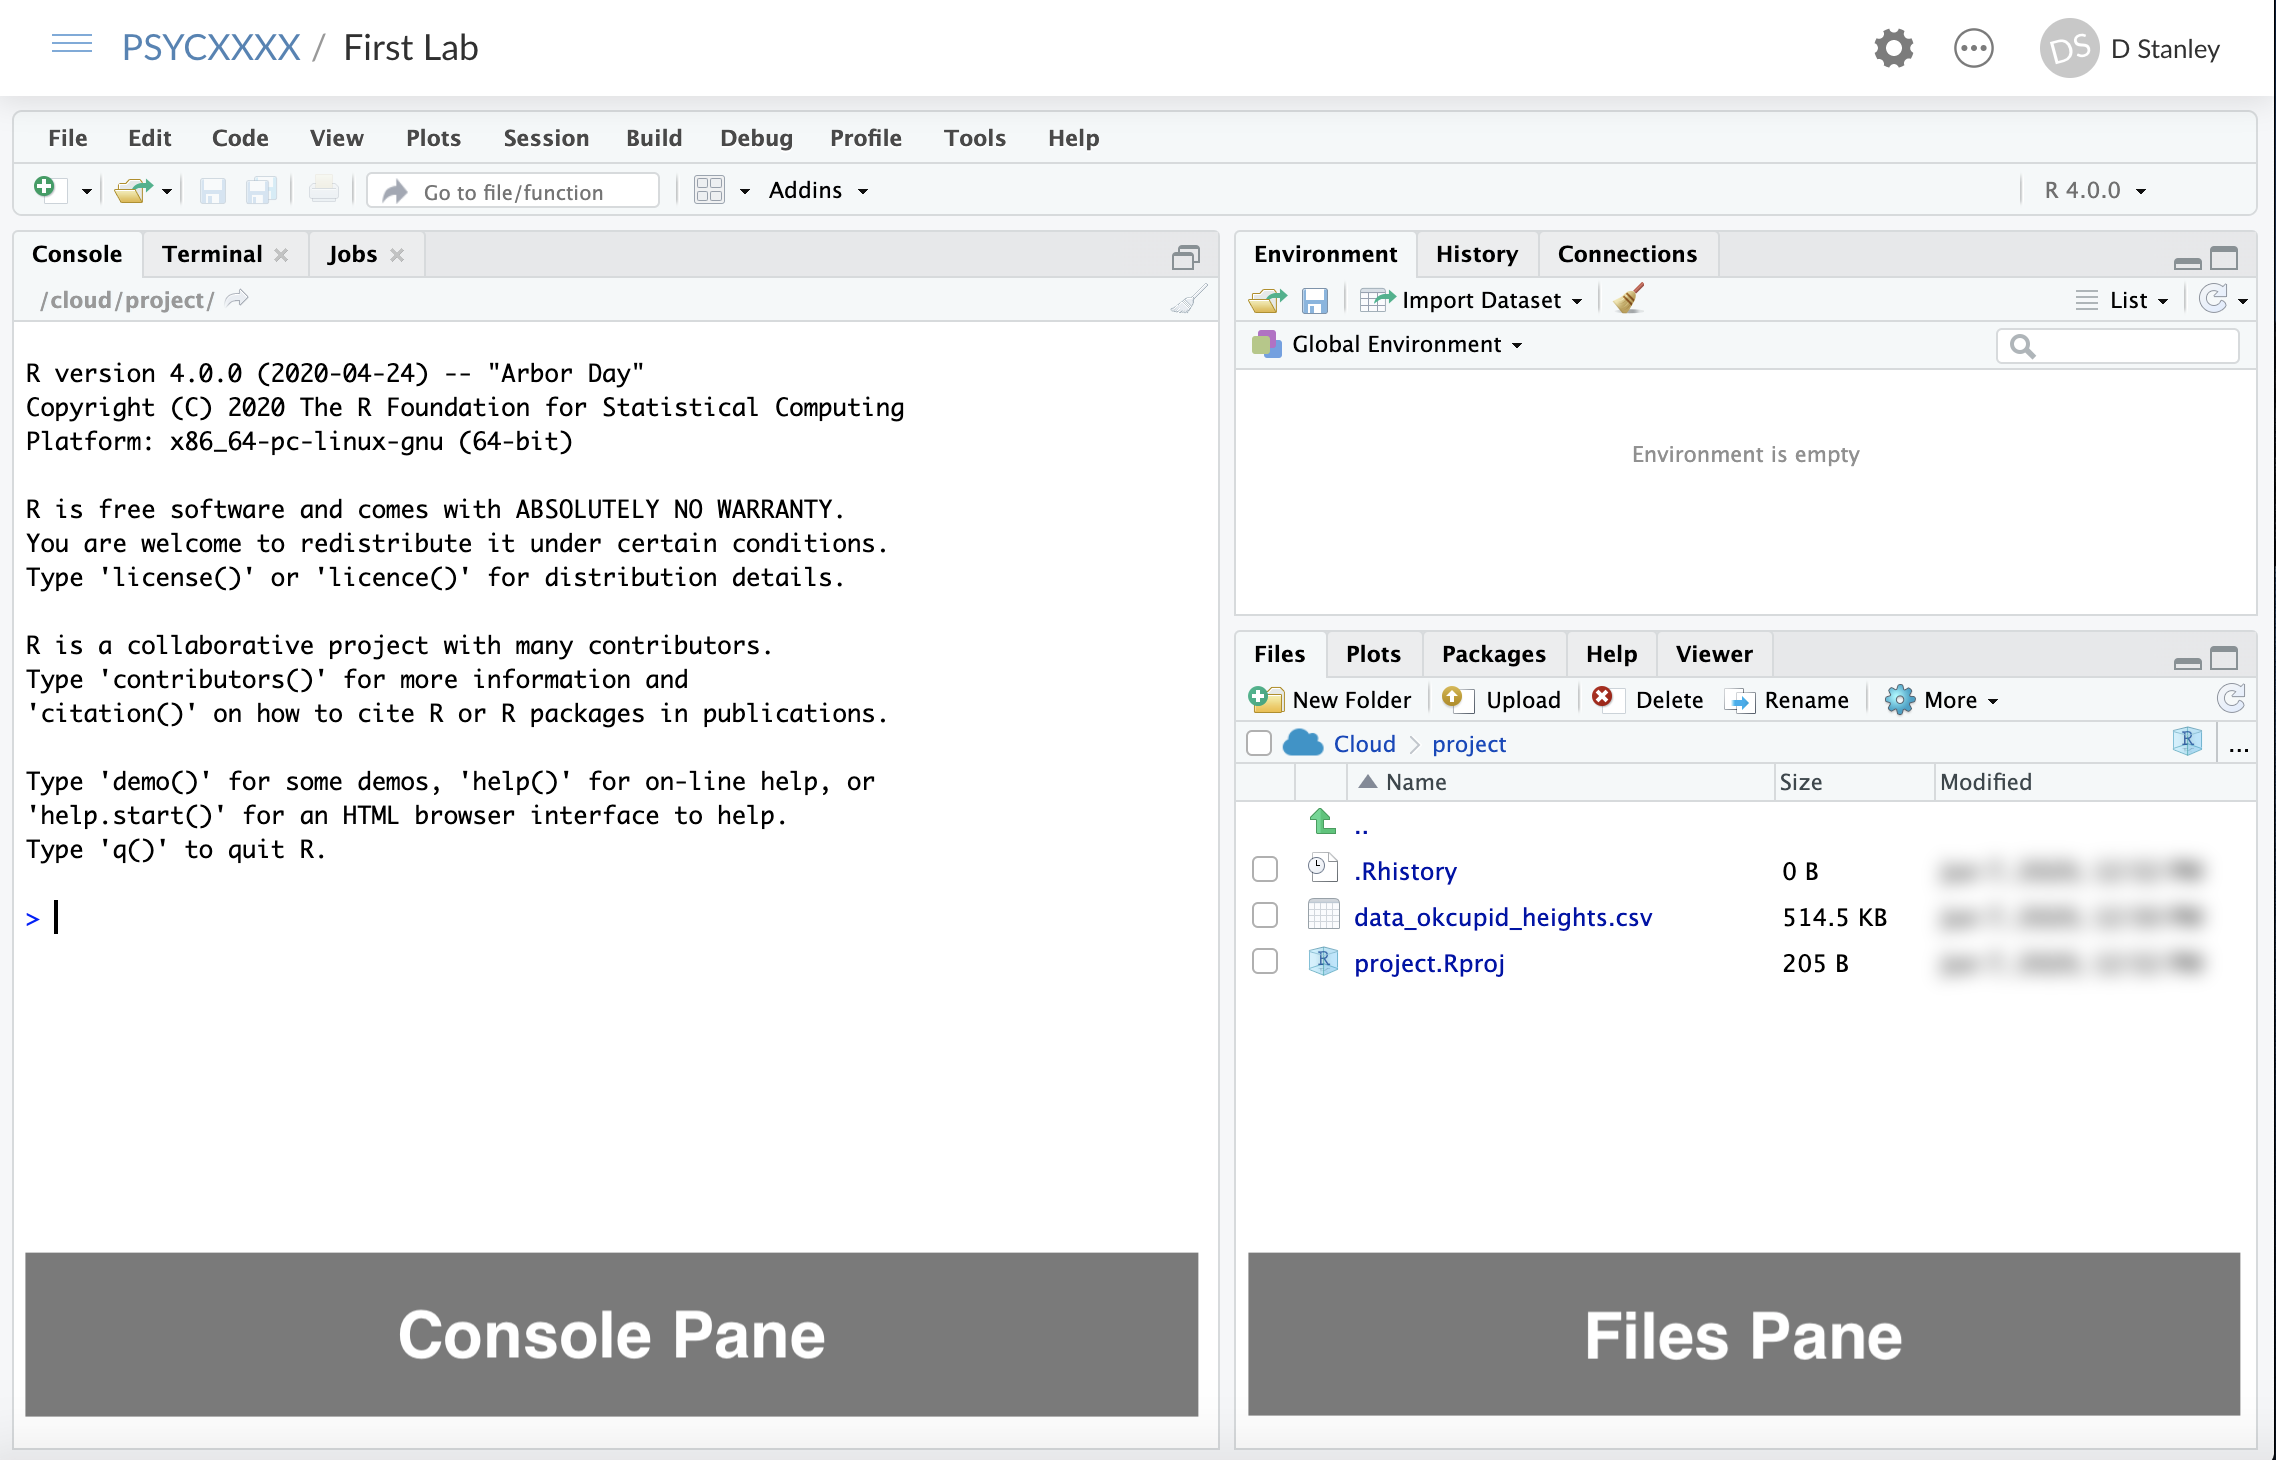Open workspace panes layout icon
2276x1460 pixels.
pos(709,190)
